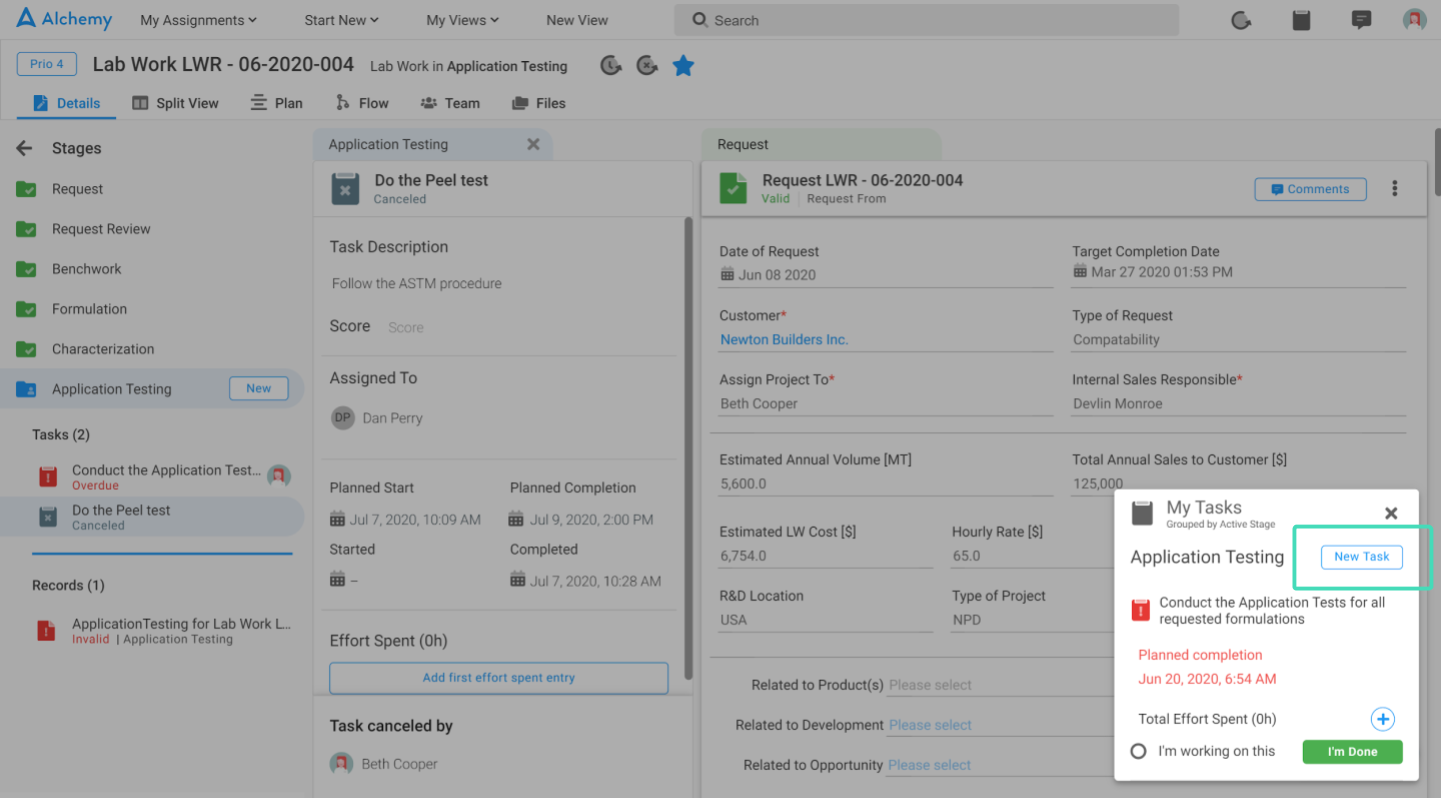Click the New View menu item

click(577, 20)
